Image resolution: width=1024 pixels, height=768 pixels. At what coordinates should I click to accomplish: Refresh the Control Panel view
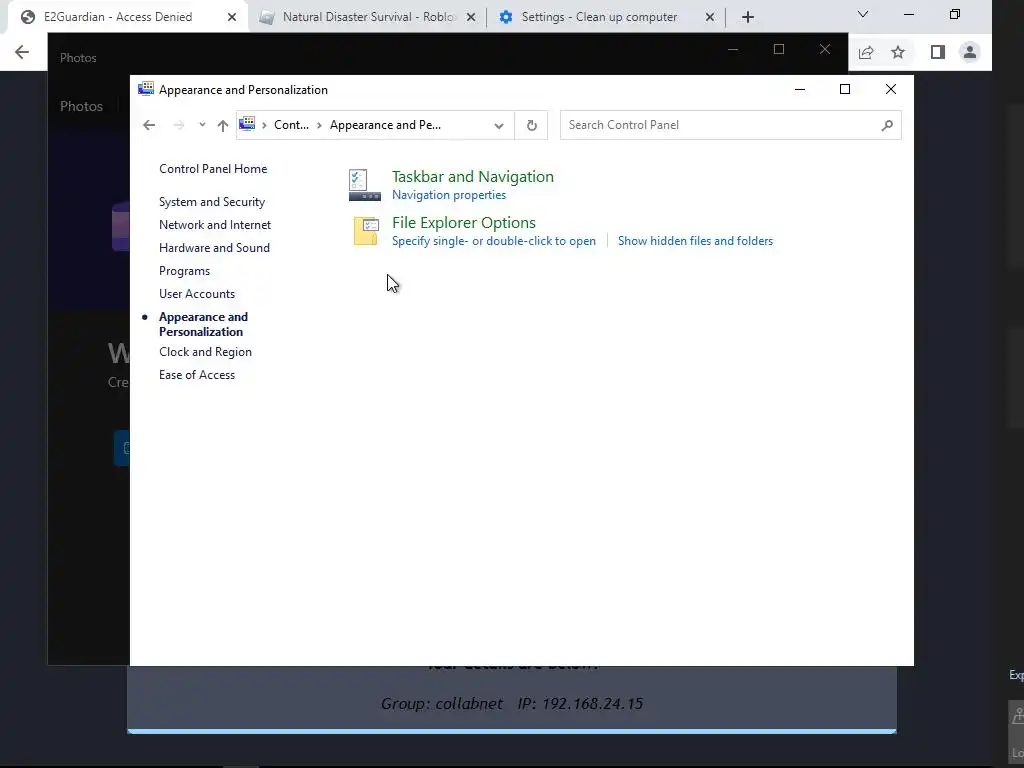[x=532, y=125]
